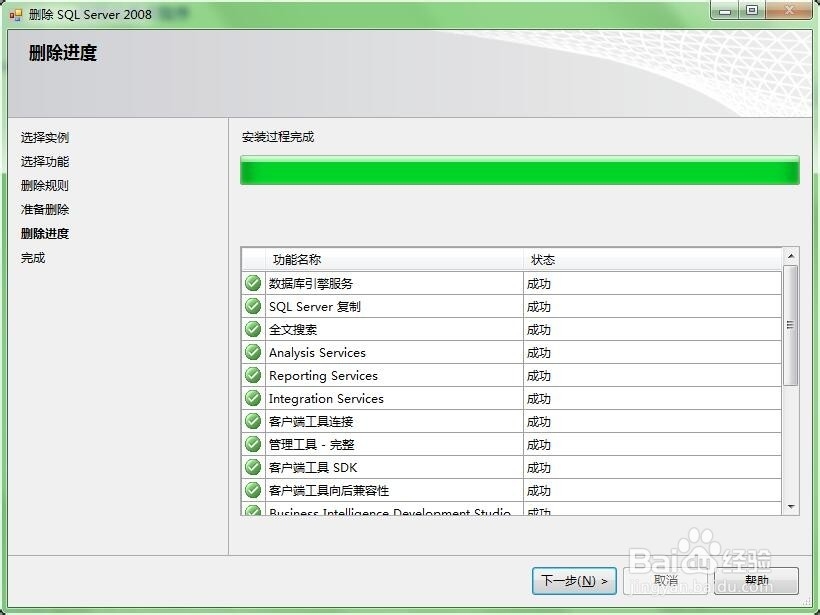Click the green check beside Reporting Services
This screenshot has height=615, width=820.
click(252, 375)
